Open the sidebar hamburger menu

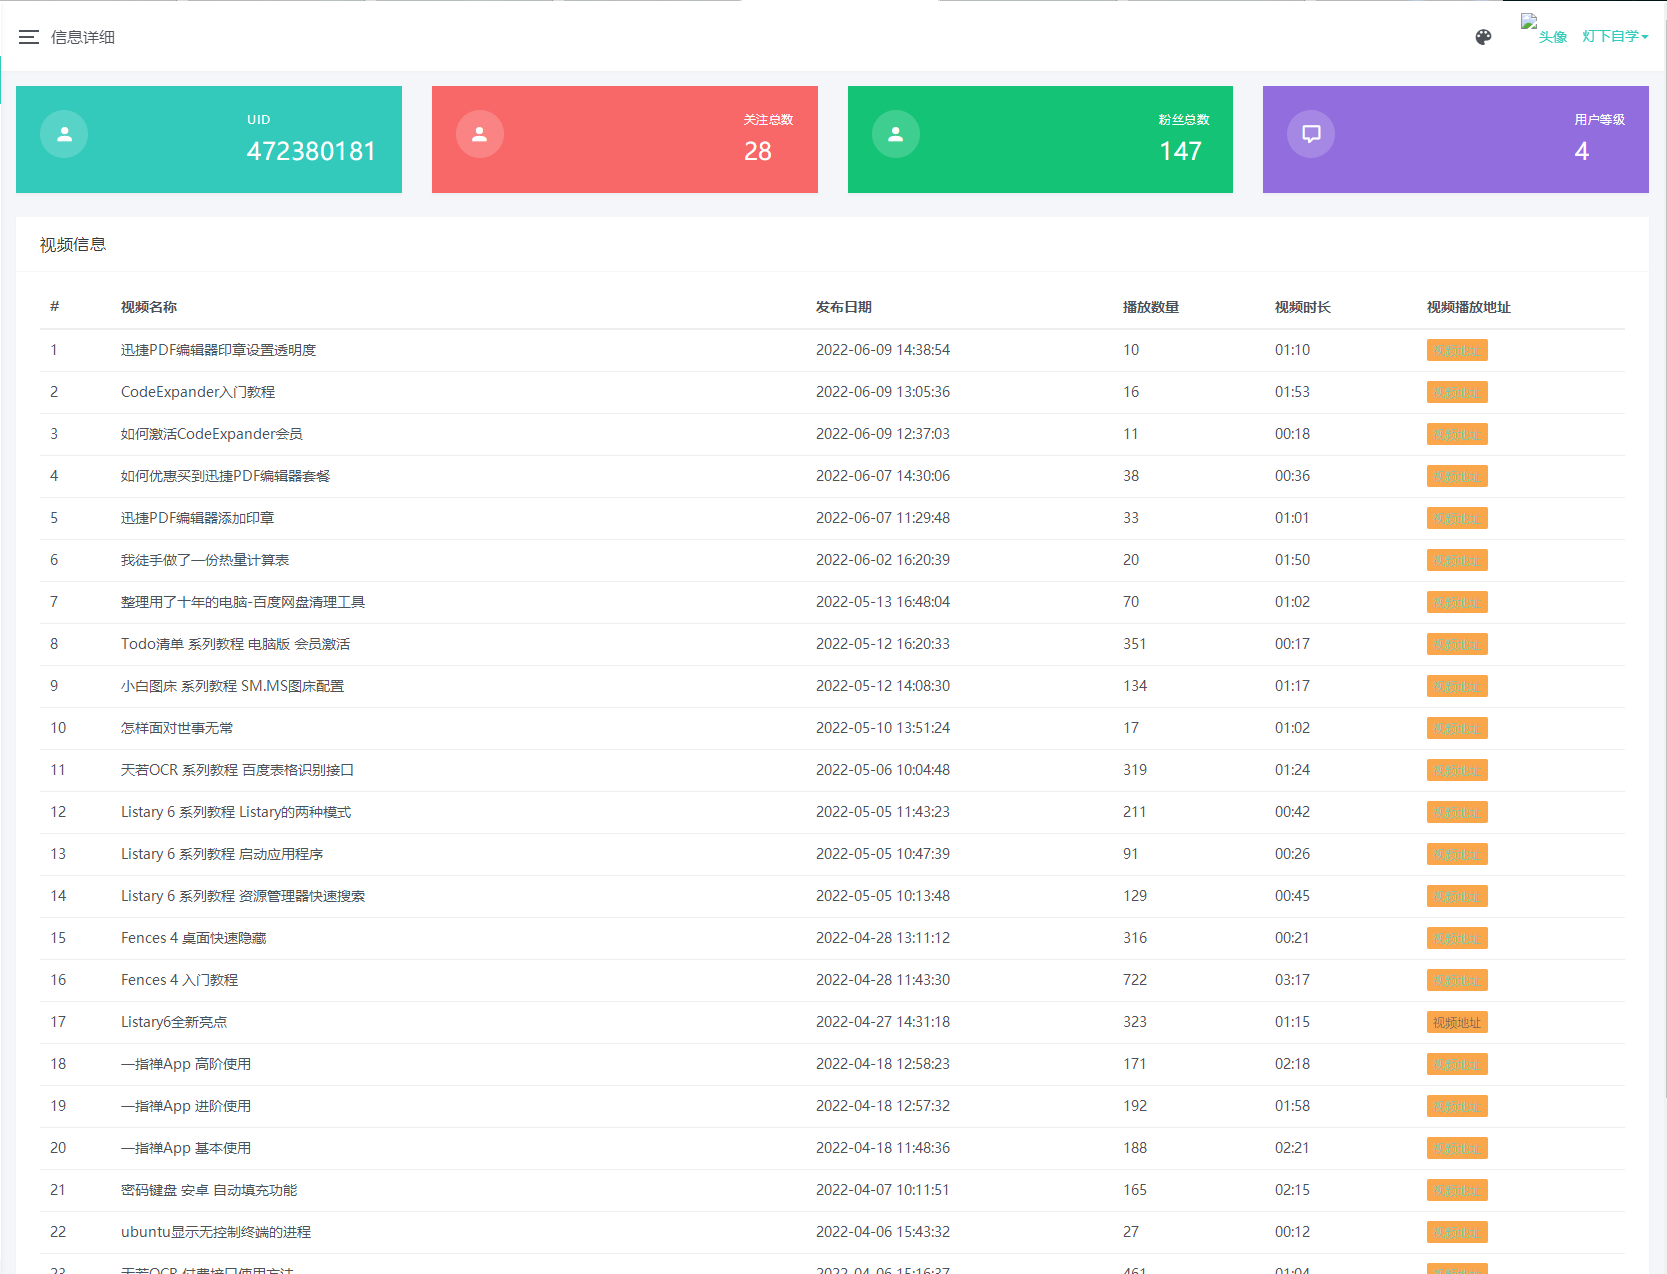30,35
